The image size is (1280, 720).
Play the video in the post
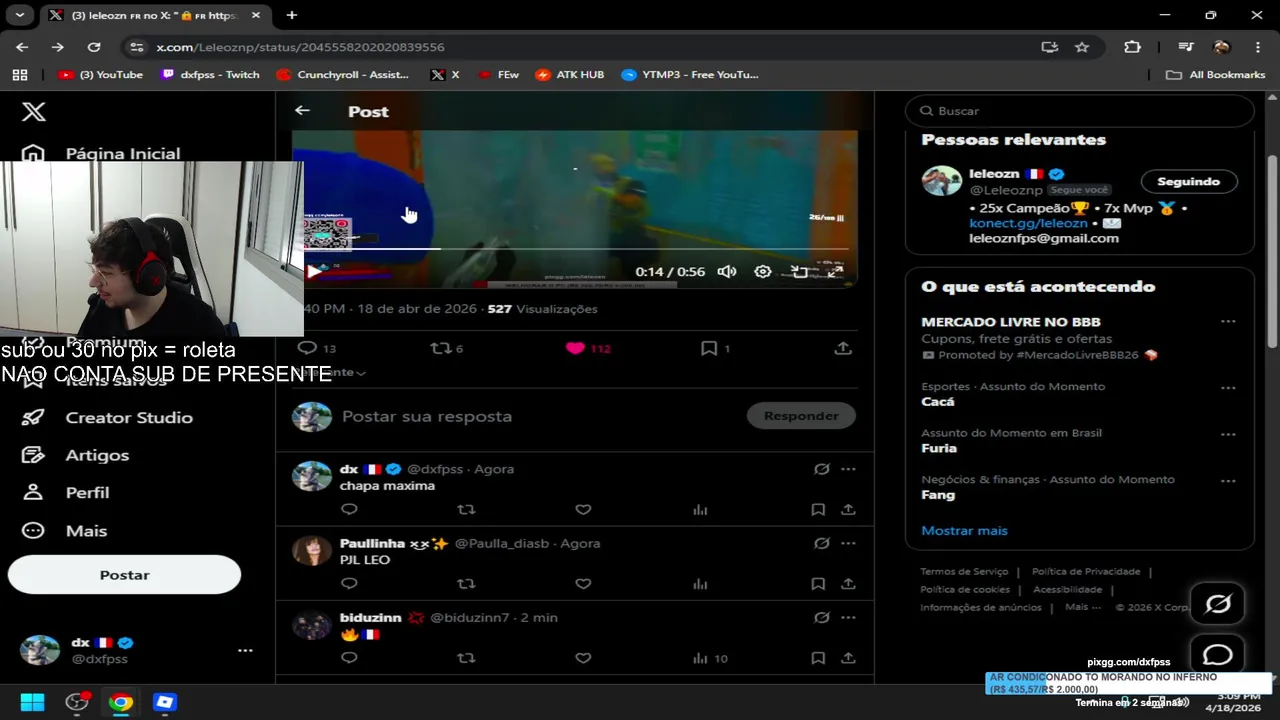coord(314,271)
